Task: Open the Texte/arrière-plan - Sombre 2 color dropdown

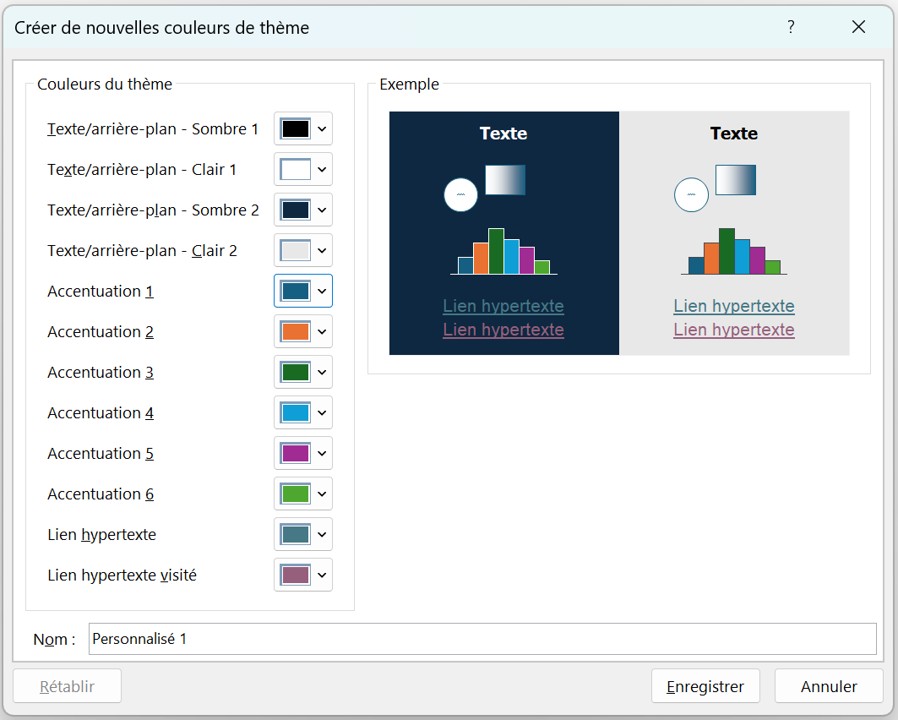Action: pos(303,210)
